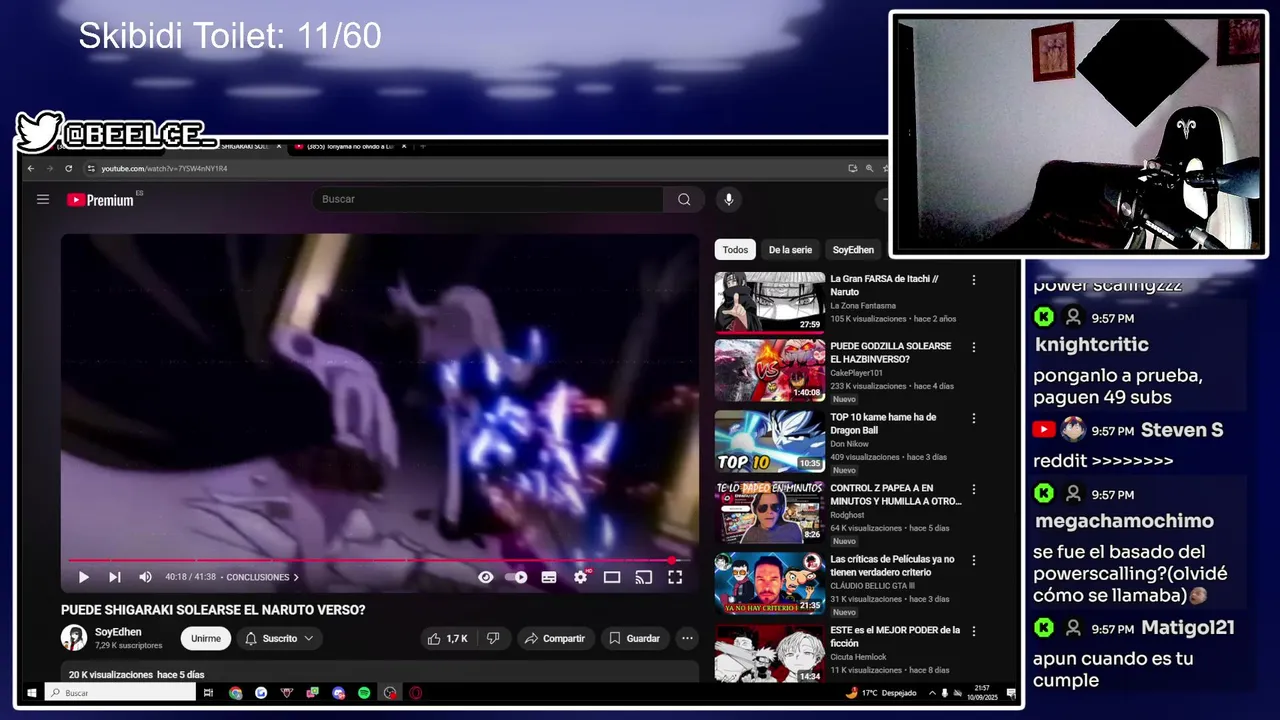Viewport: 1280px width, 720px height.
Task: Open options menu for La Gran FARSA video
Action: [x=973, y=280]
